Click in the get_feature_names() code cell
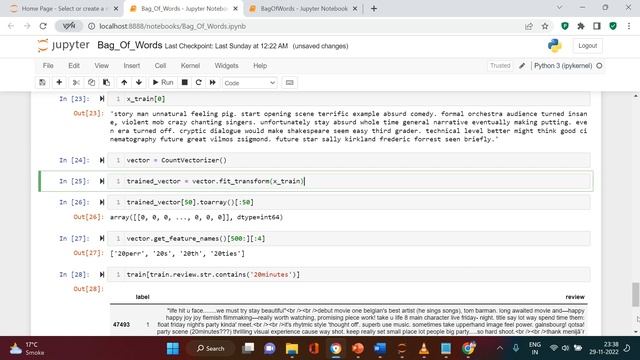640x360 pixels. tap(349, 238)
